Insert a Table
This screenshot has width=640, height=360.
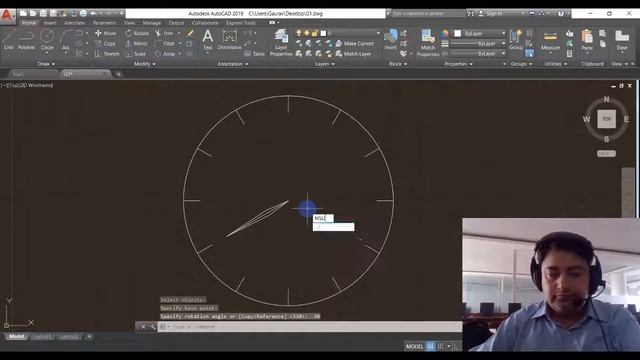(x=254, y=53)
